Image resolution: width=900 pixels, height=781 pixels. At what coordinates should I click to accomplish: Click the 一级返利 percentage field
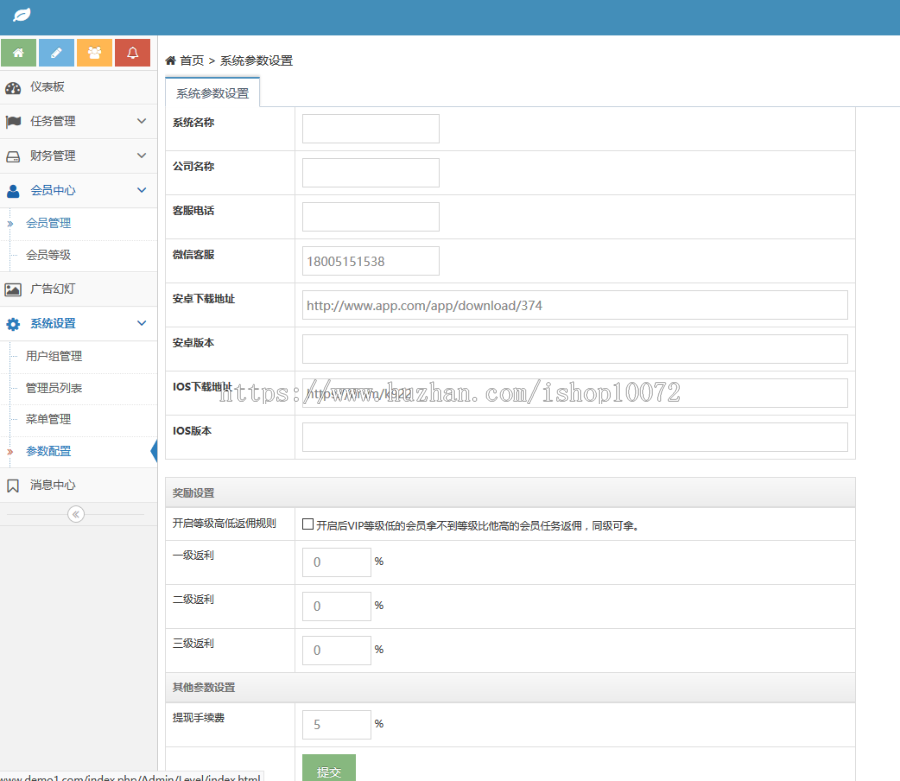336,562
